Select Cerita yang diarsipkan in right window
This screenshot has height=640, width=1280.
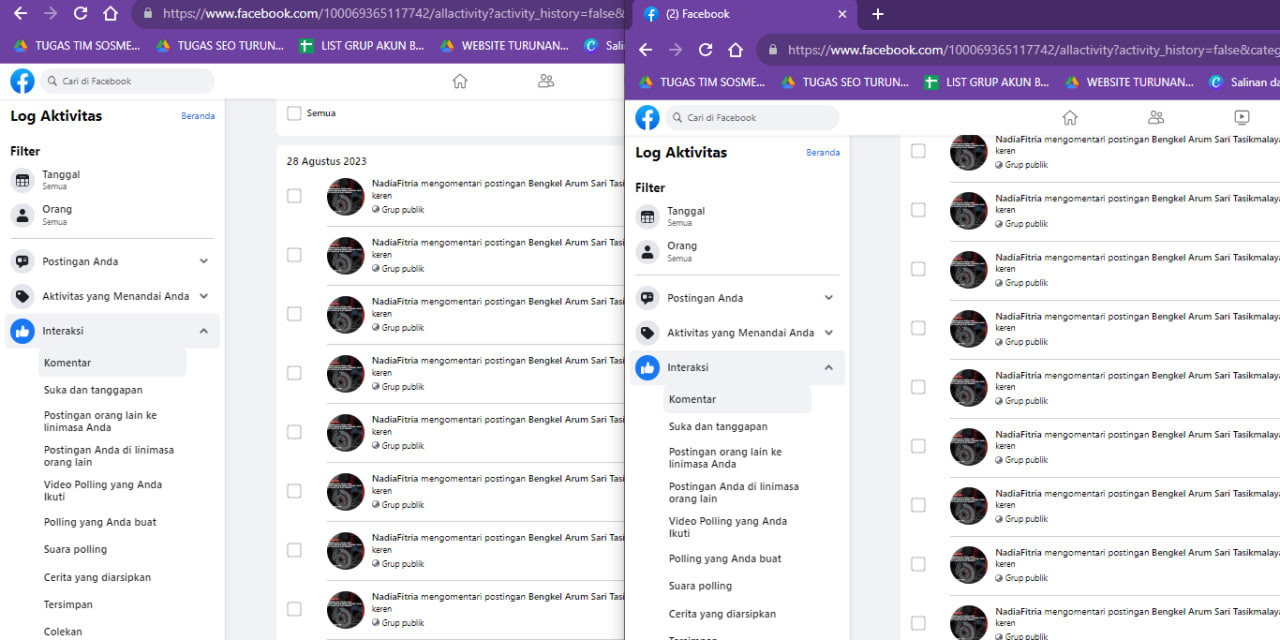coord(722,614)
